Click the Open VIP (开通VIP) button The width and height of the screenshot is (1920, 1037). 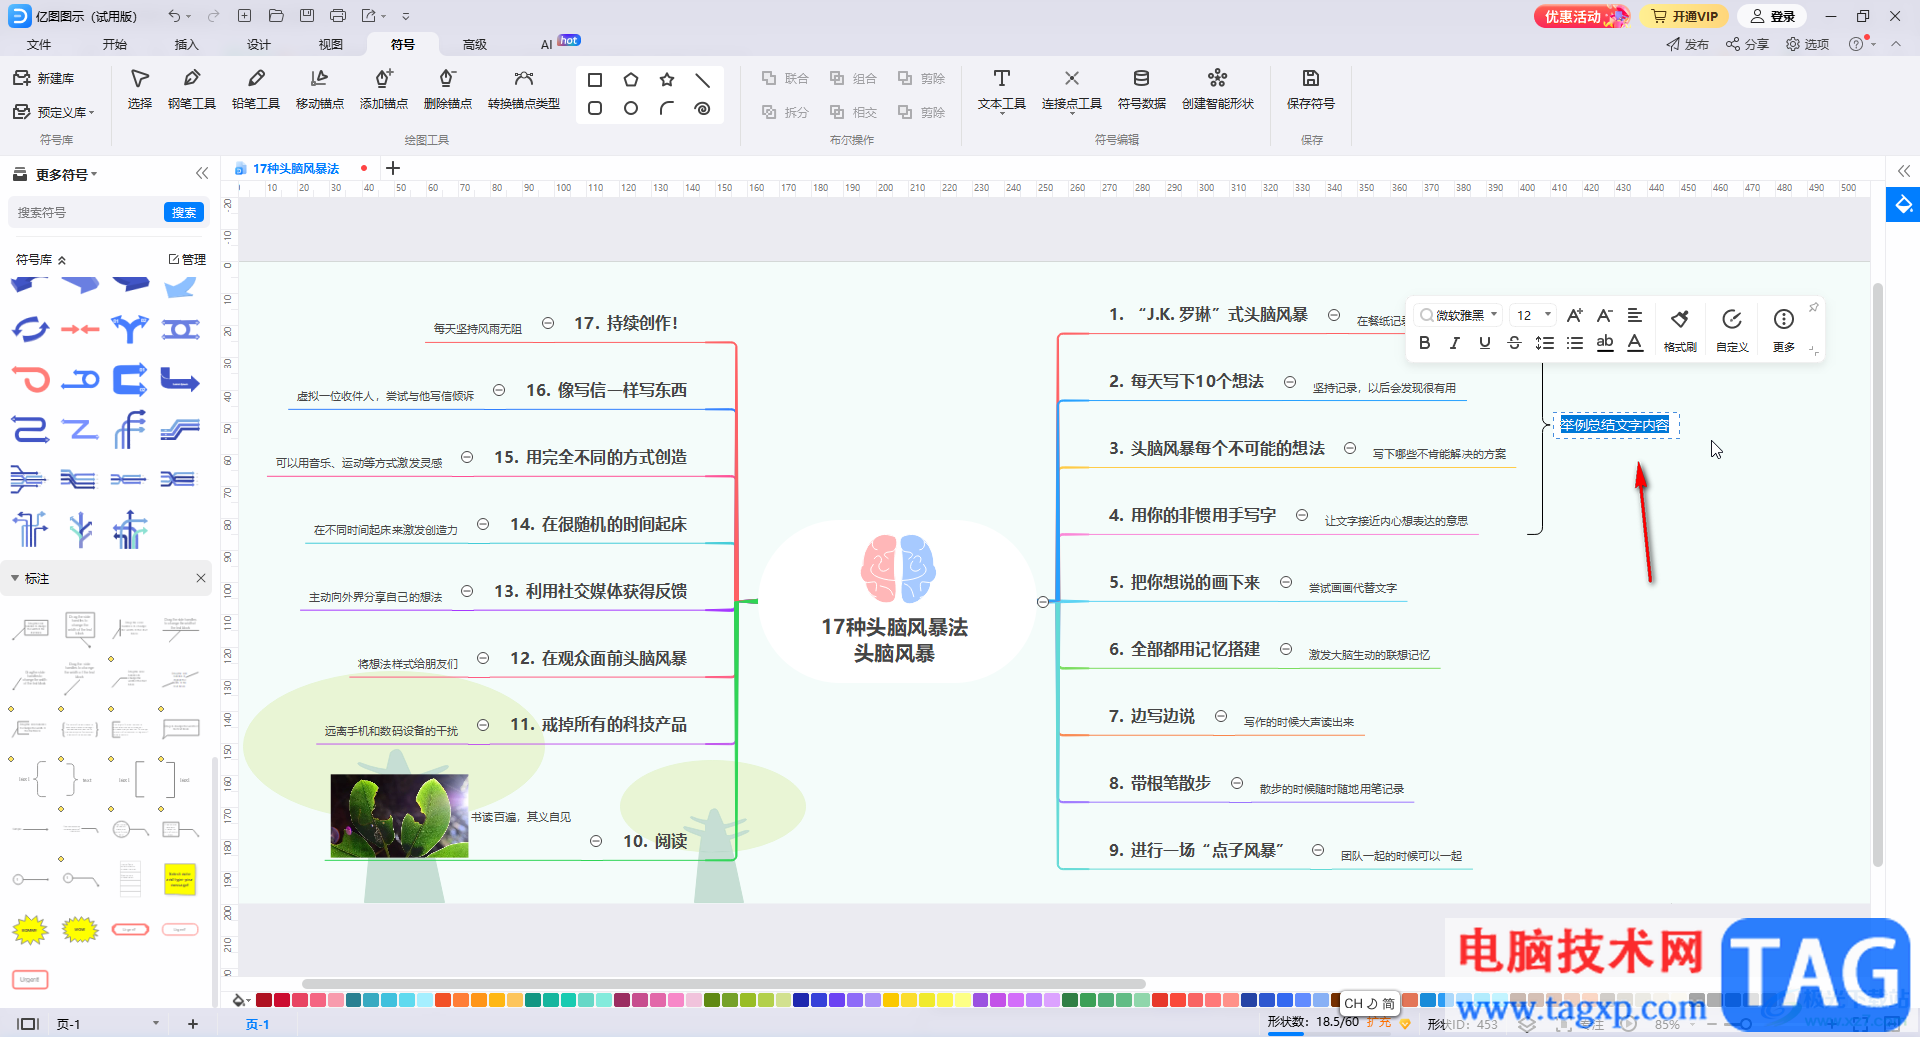click(1685, 16)
